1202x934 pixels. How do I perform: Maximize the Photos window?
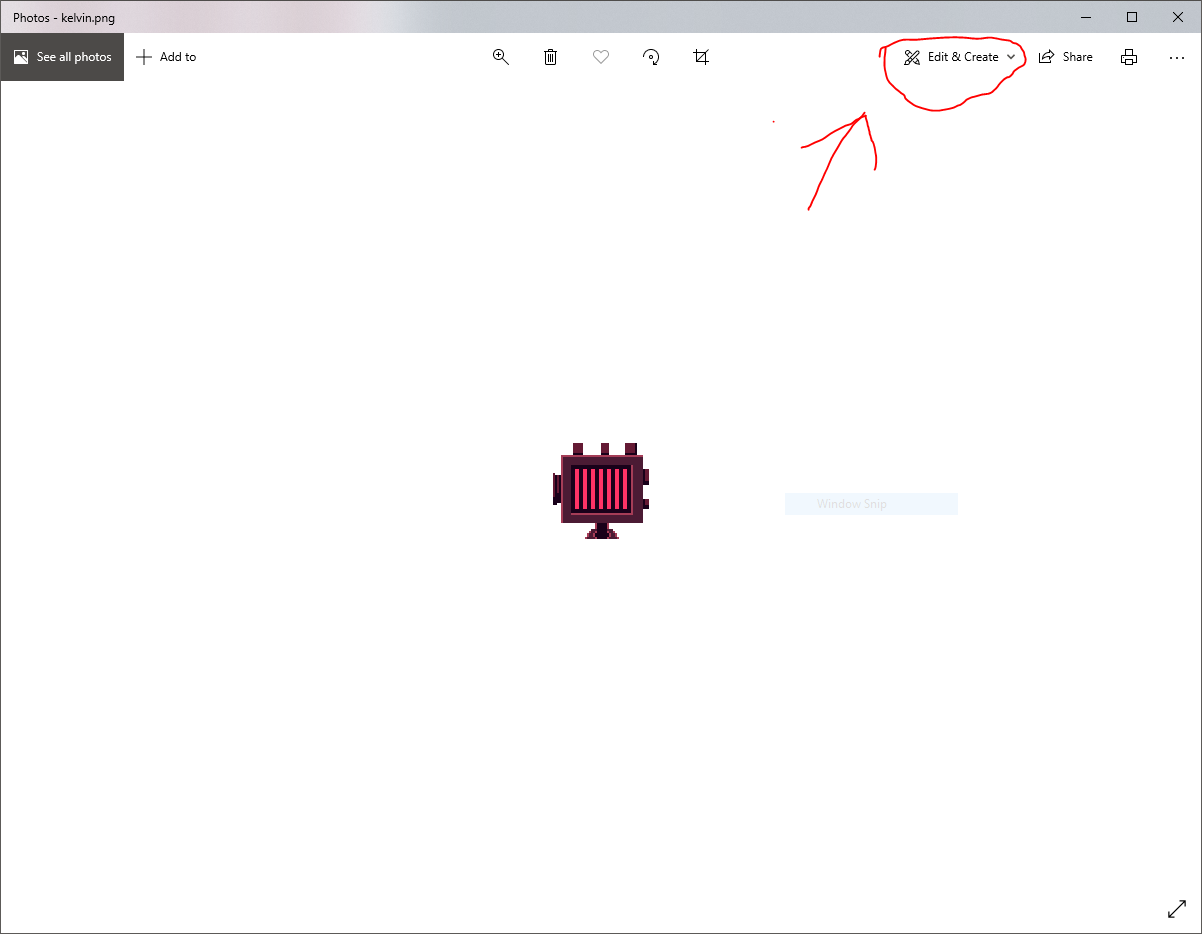pyautogui.click(x=1132, y=17)
